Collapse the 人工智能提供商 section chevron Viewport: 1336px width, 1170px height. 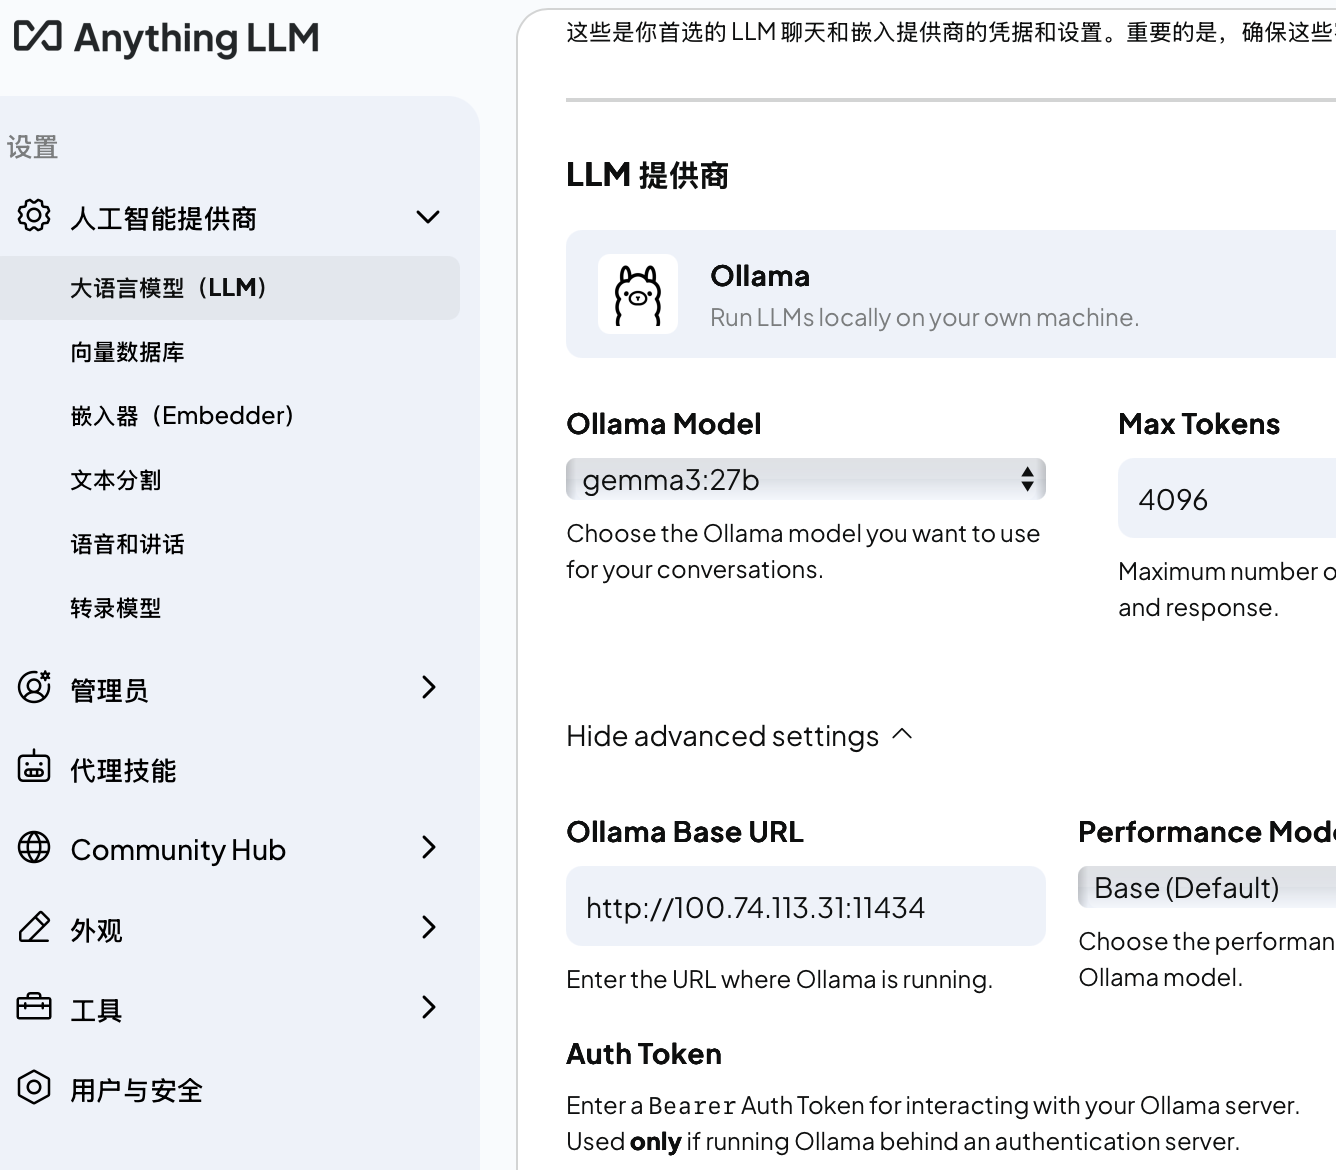[x=428, y=217]
